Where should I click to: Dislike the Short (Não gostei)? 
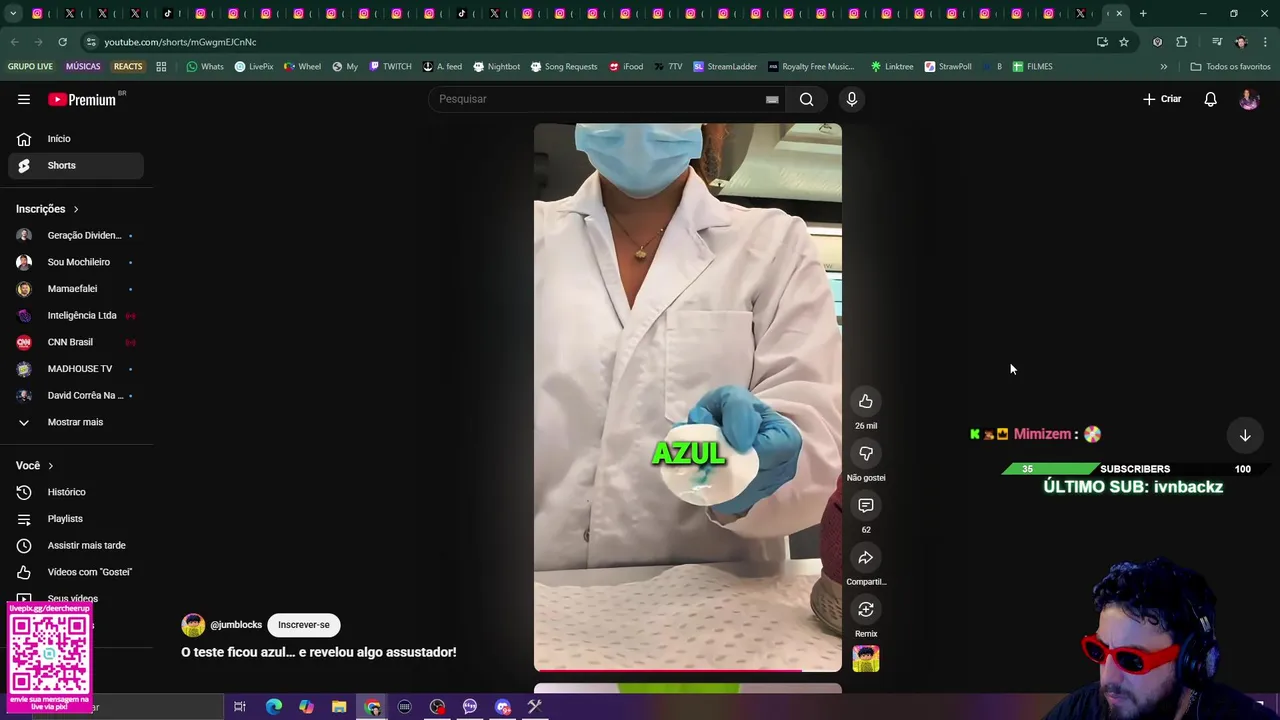866,454
